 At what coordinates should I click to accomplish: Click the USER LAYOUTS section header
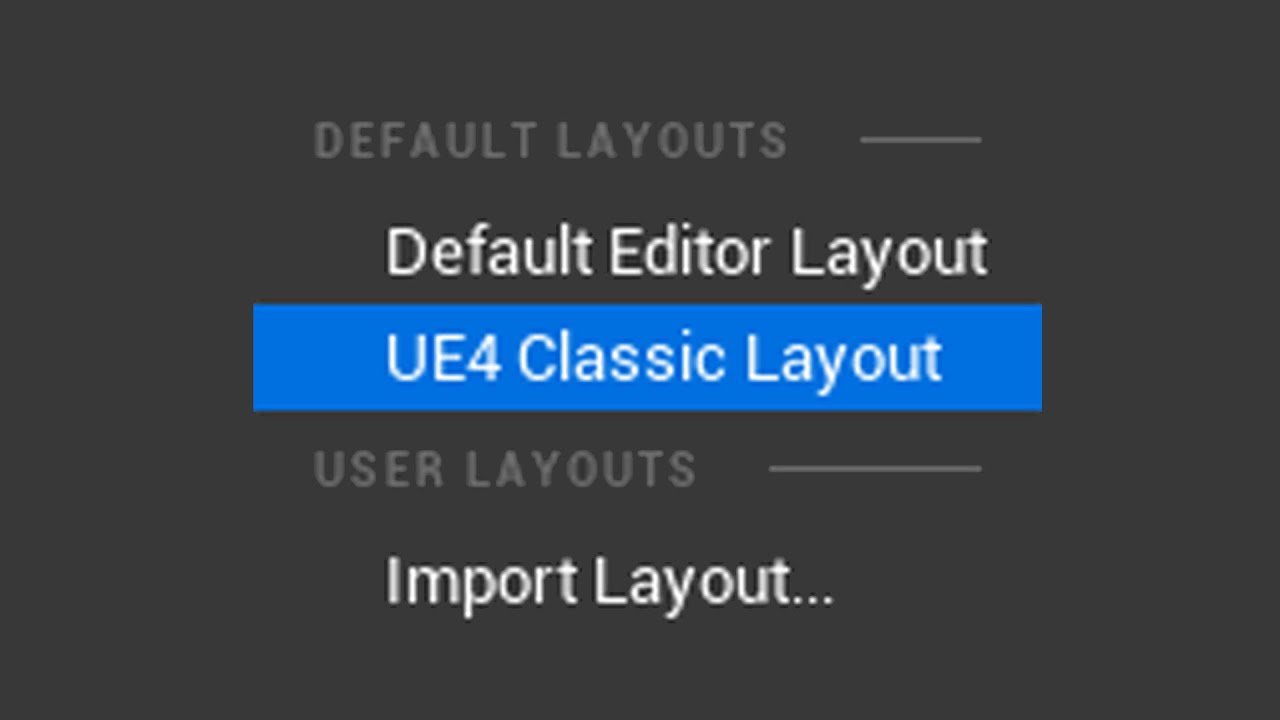[505, 469]
